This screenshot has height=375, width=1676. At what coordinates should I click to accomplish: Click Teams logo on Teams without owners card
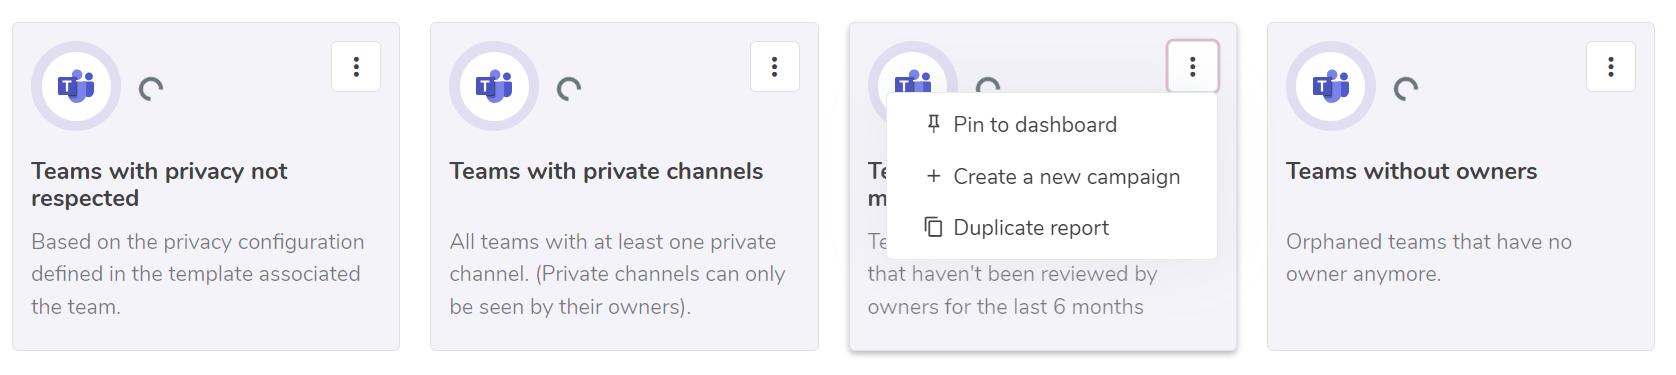(1331, 86)
